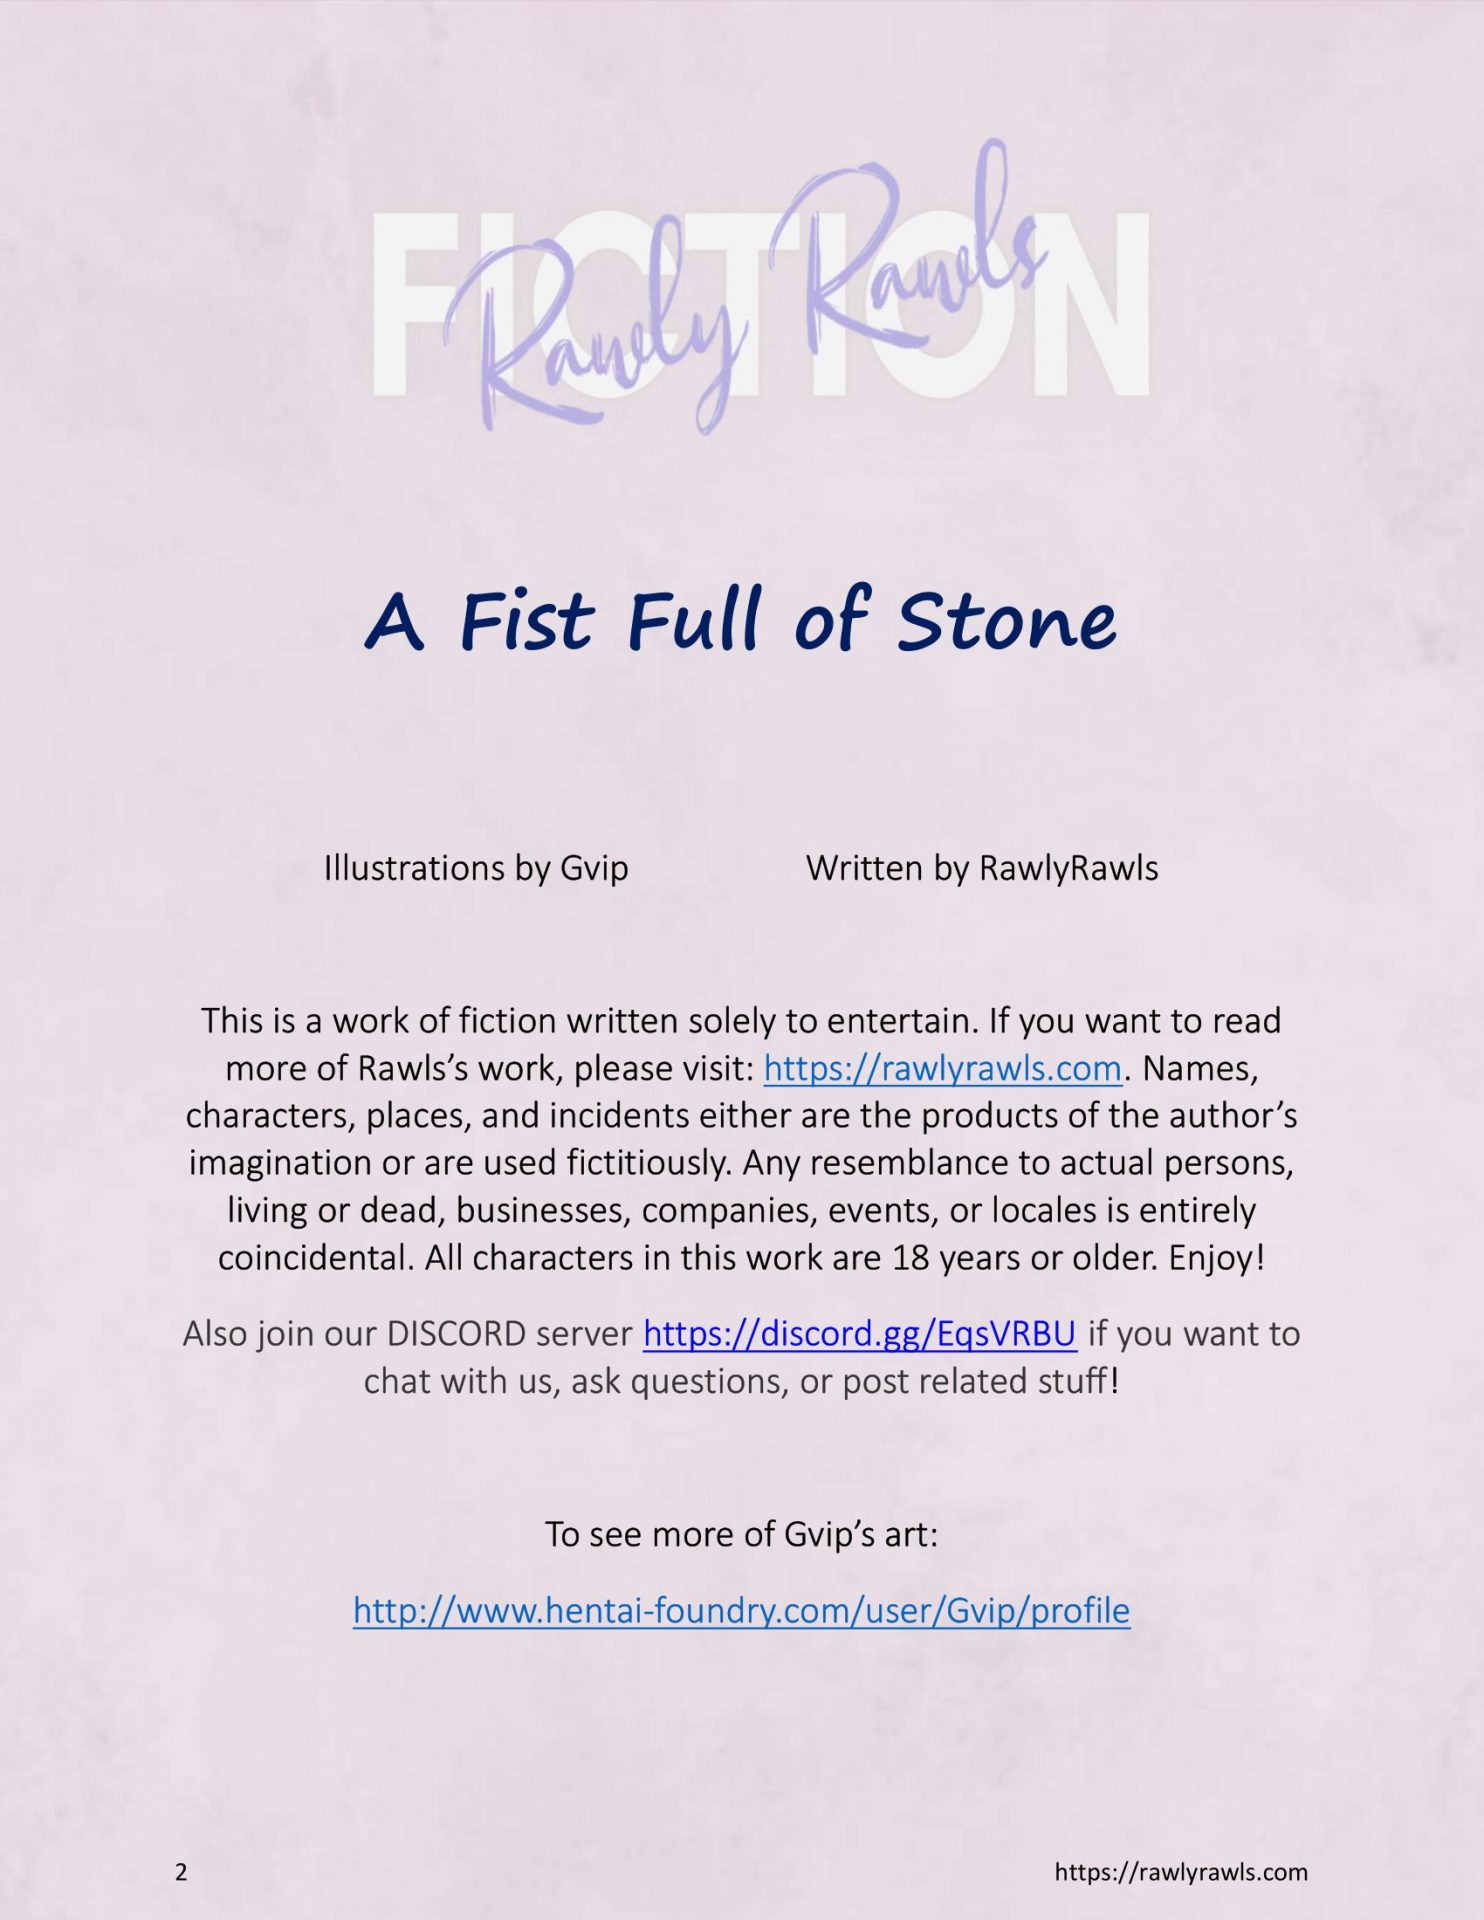Image resolution: width=1484 pixels, height=1920 pixels.
Task: Open the Discord server invite link
Action: pyautogui.click(x=859, y=1334)
